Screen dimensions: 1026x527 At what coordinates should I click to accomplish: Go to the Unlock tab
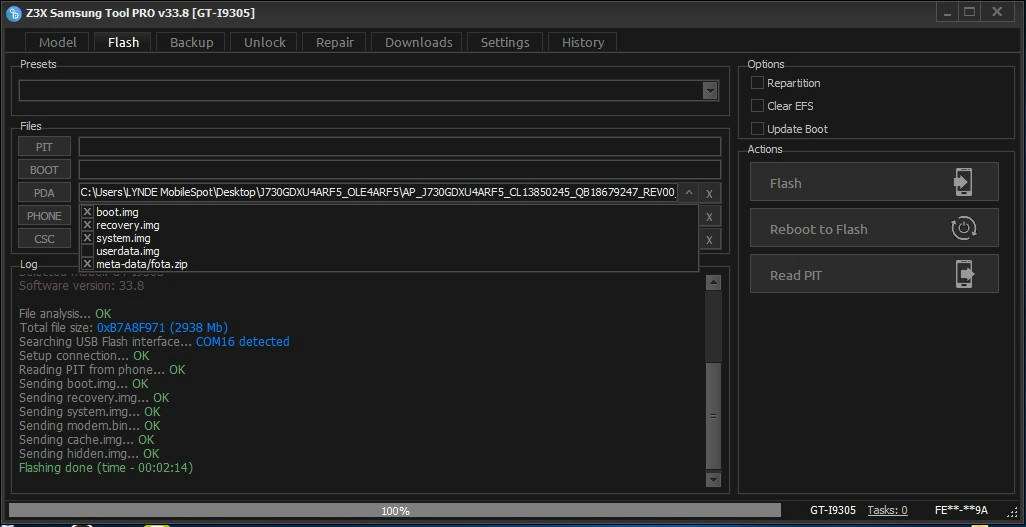(x=264, y=43)
